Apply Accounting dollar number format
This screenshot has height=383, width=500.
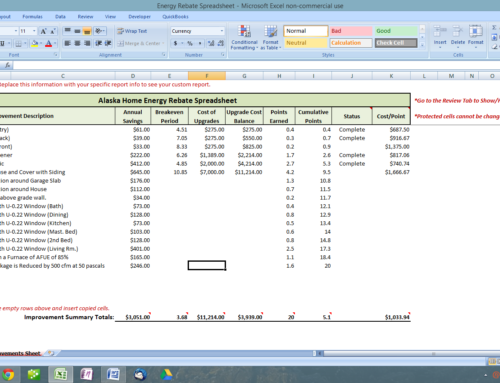pyautogui.click(x=175, y=43)
